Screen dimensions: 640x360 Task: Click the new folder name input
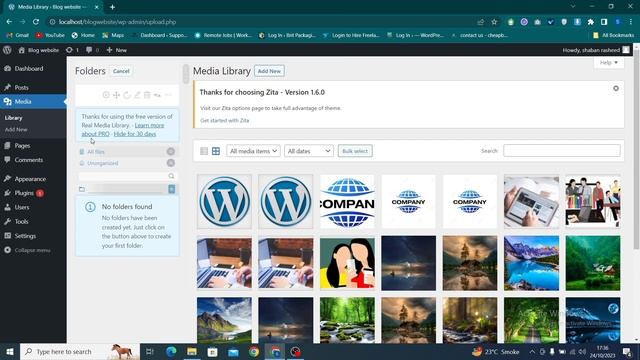pyautogui.click(x=126, y=189)
